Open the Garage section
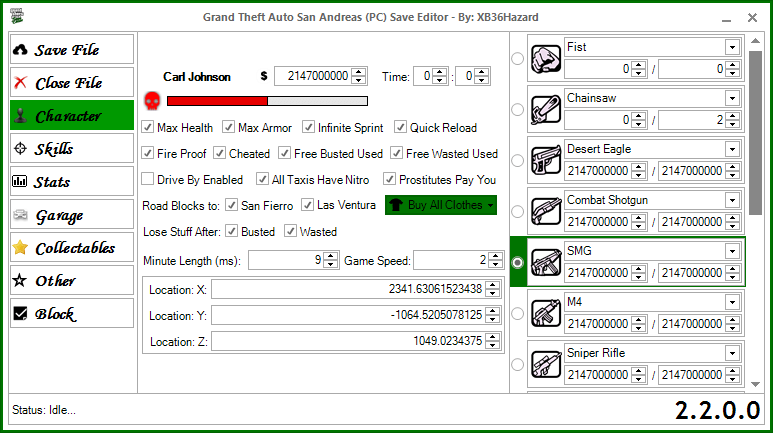The height and width of the screenshot is (433, 773). point(72,215)
